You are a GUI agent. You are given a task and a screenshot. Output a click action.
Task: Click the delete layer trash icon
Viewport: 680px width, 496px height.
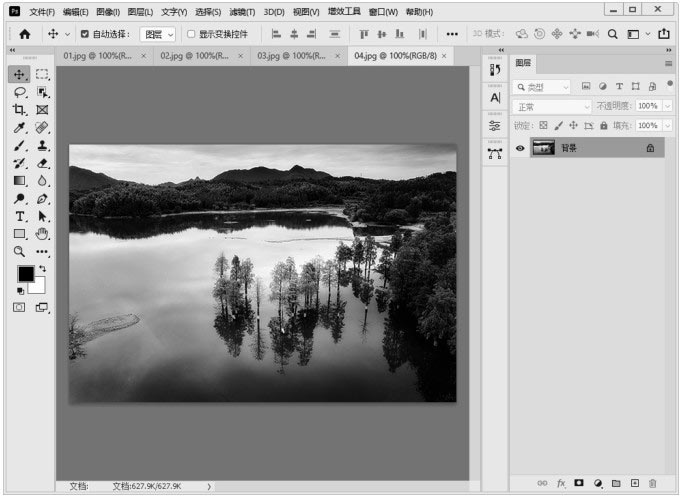point(652,483)
